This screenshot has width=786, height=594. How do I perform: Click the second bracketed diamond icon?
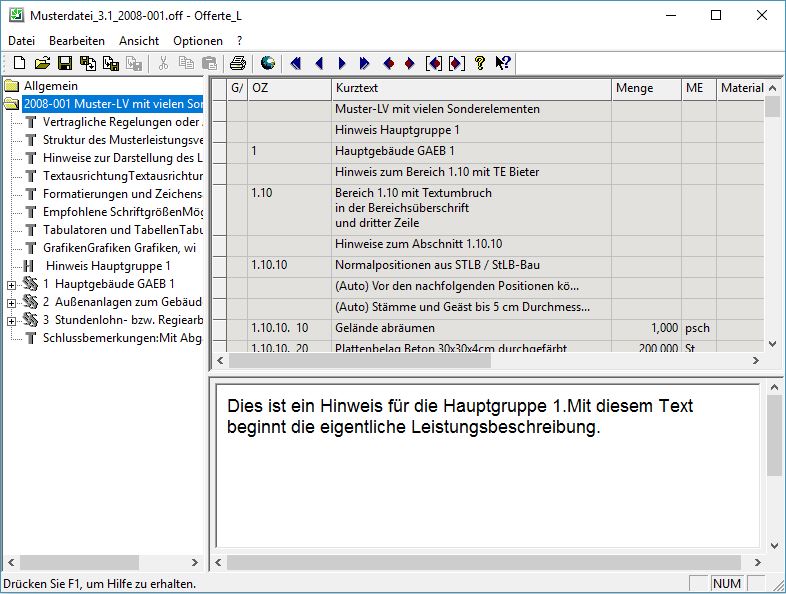pyautogui.click(x=457, y=63)
